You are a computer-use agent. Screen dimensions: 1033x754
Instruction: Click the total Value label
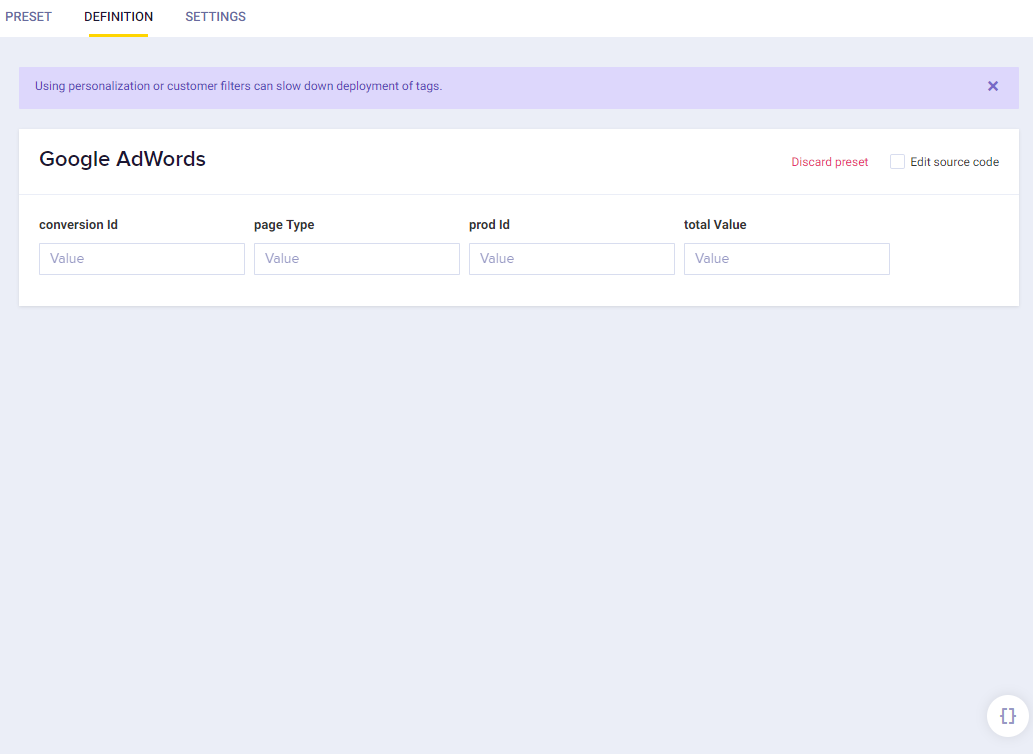(x=715, y=225)
